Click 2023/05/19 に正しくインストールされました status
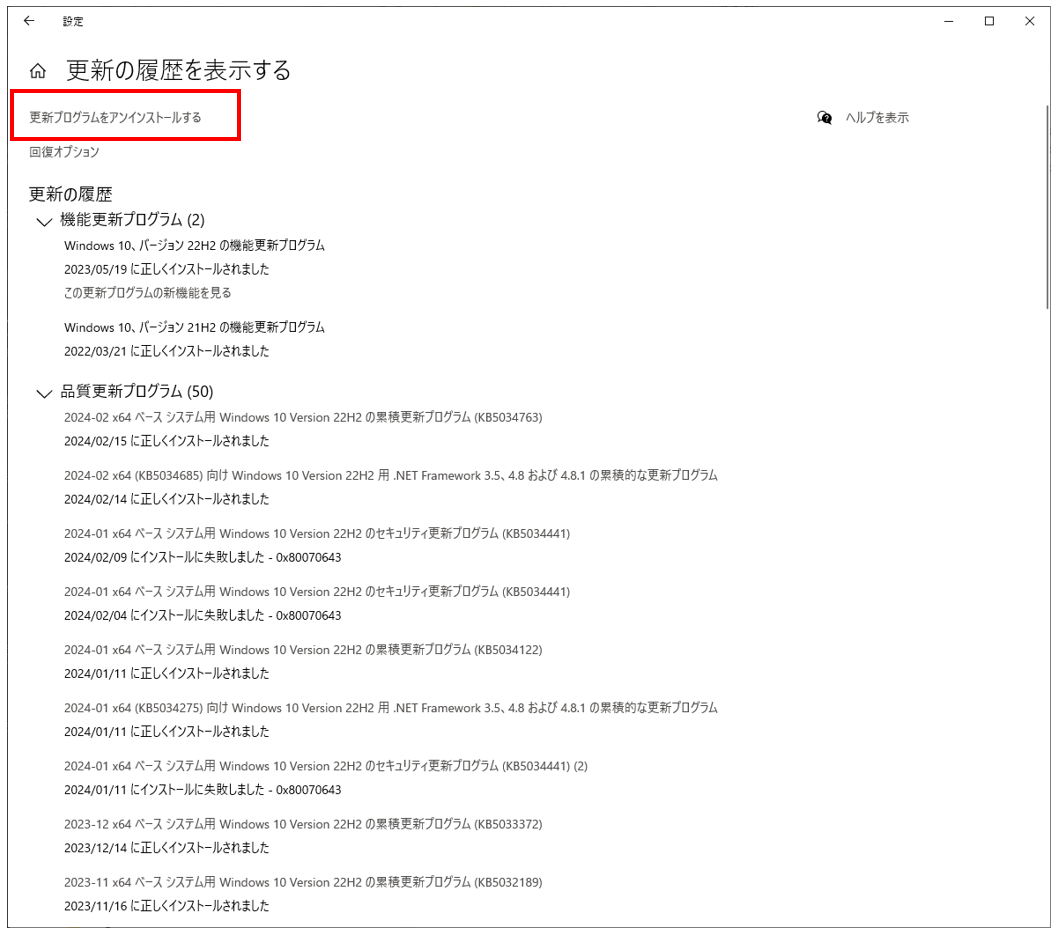The width and height of the screenshot is (1056, 933). pyautogui.click(x=166, y=269)
